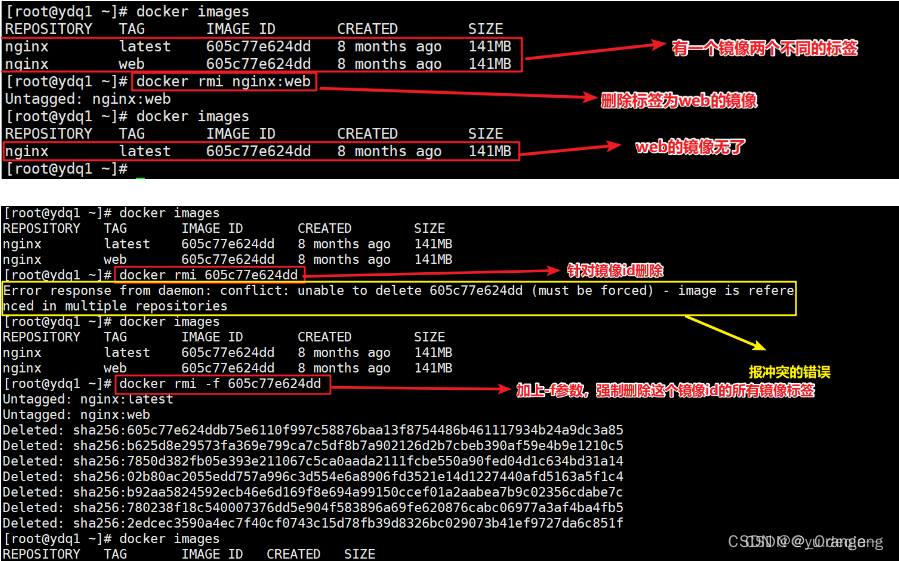The width and height of the screenshot is (899, 561).
Task: Click the "docker rmi nginx:web" command text
Action: 224,81
